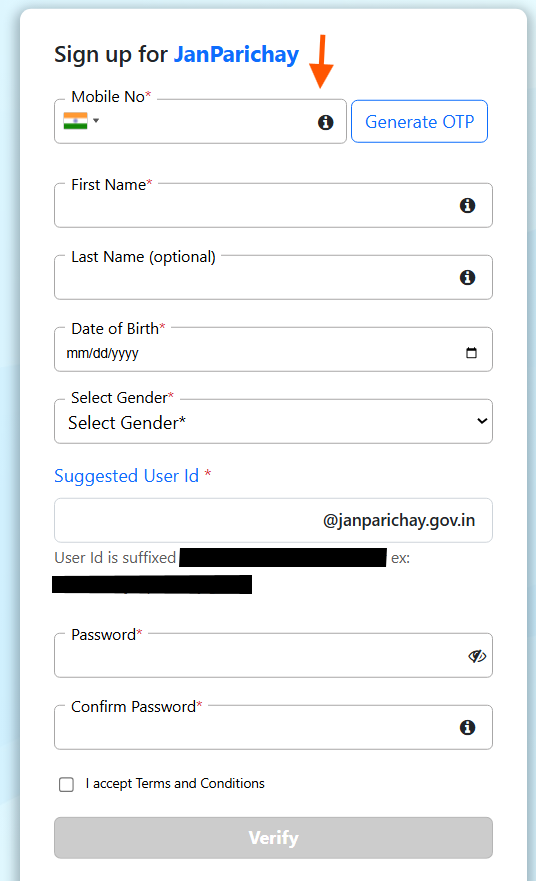Screen dimensions: 536x881
Task: Click the Verify button
Action: 274,838
